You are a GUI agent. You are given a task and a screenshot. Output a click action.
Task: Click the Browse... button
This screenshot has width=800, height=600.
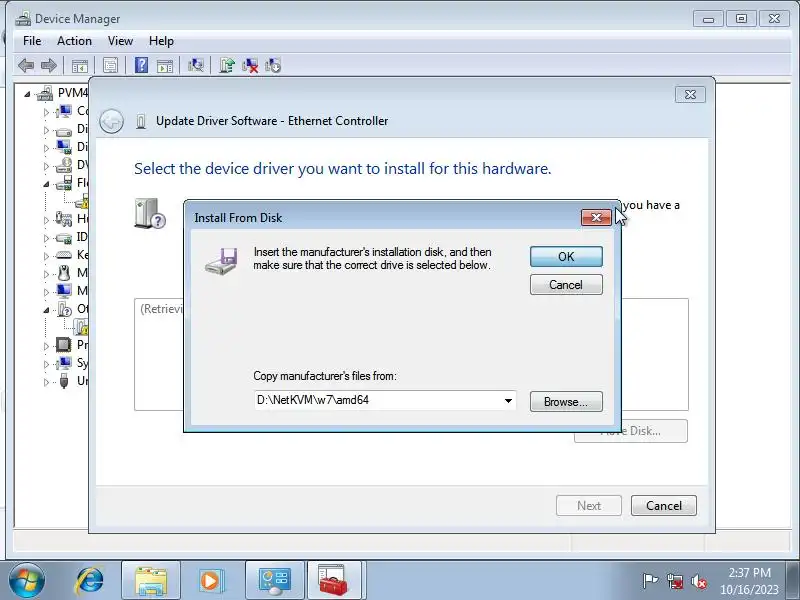(x=566, y=402)
